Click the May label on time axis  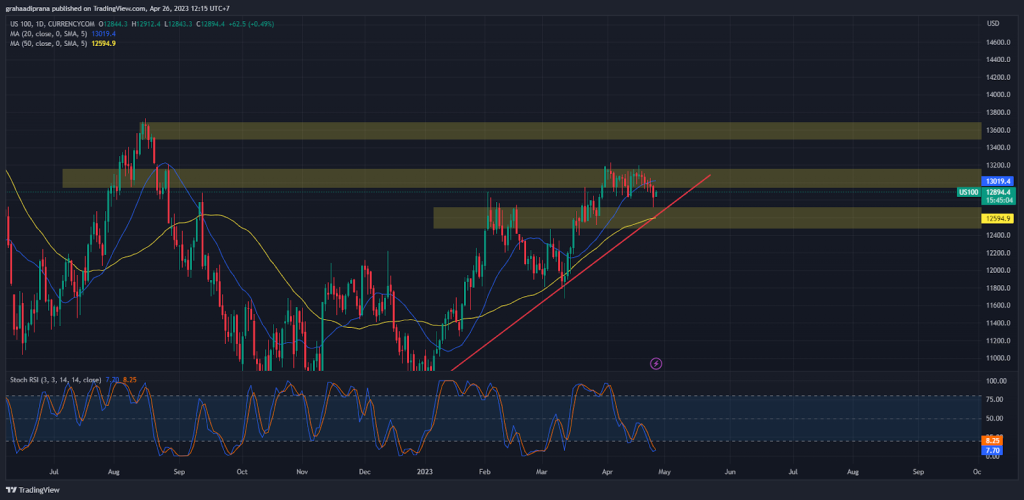point(664,471)
